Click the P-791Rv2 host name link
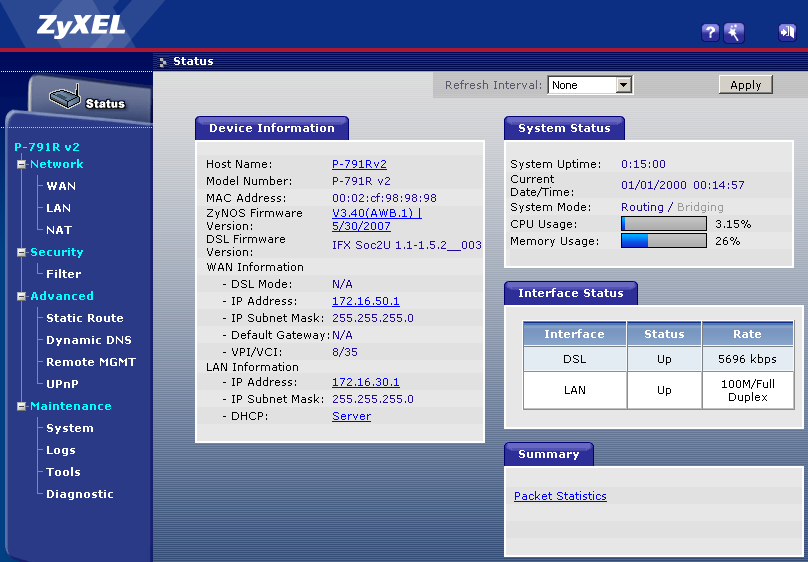This screenshot has height=562, width=808. pyautogui.click(x=359, y=164)
